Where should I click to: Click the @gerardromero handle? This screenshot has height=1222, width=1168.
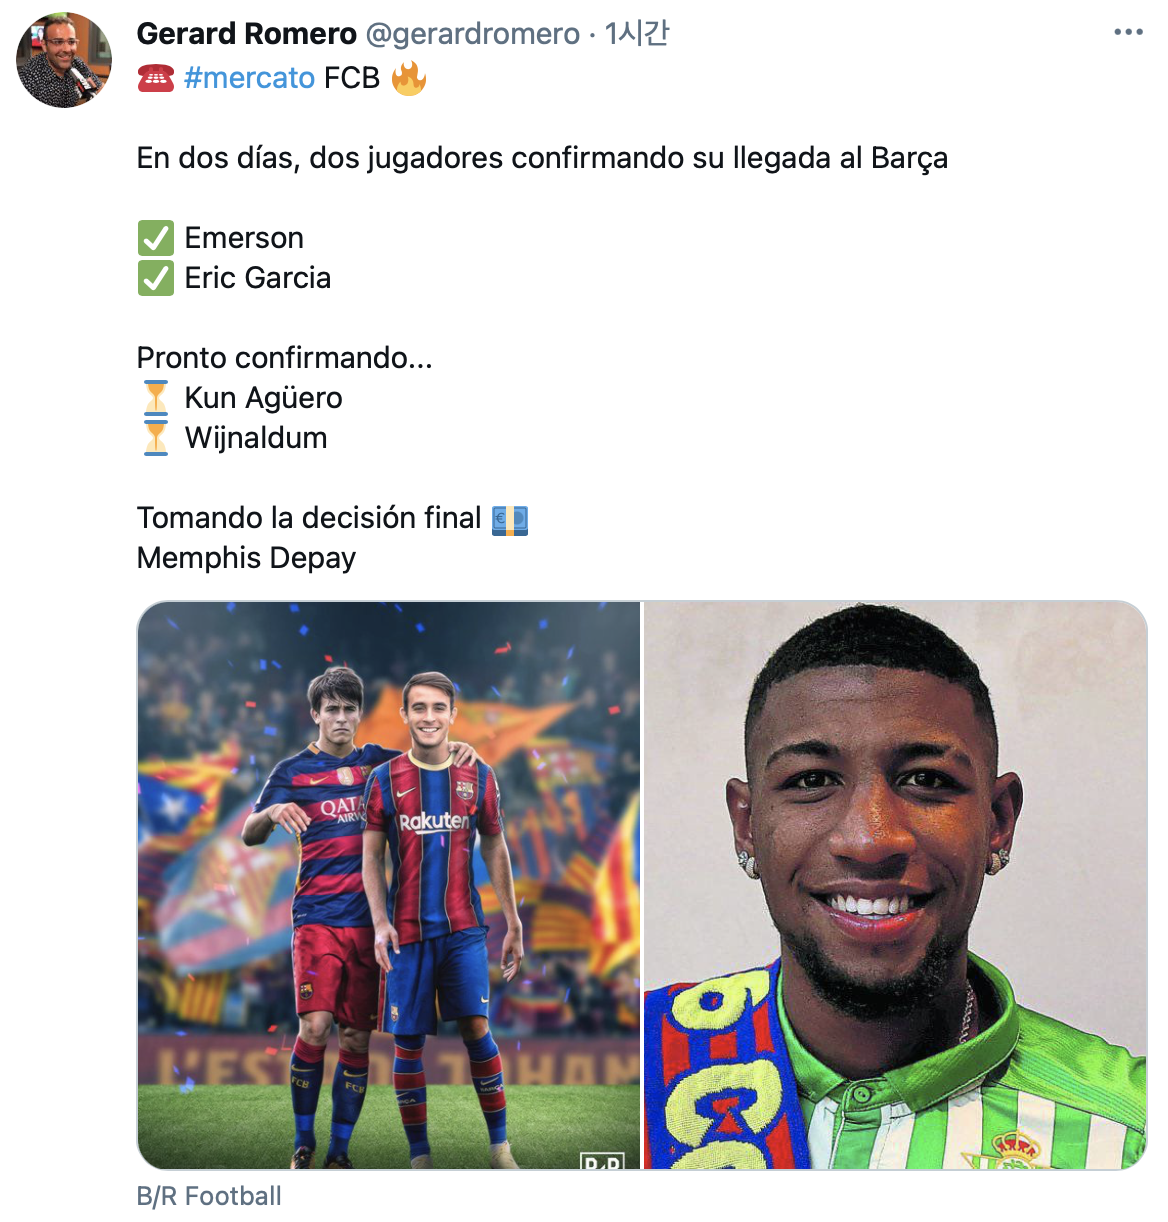pyautogui.click(x=472, y=34)
